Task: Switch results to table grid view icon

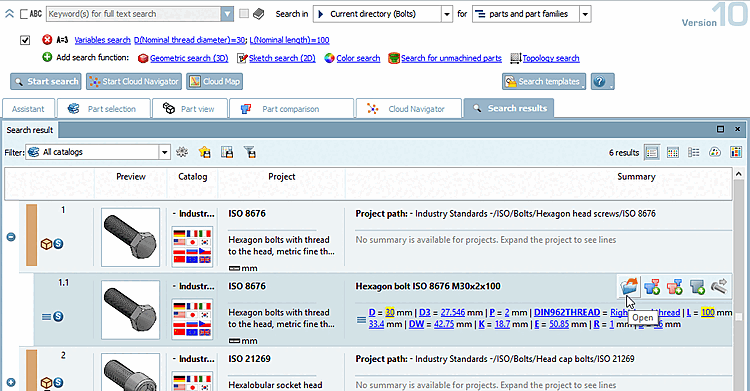Action: coord(673,153)
